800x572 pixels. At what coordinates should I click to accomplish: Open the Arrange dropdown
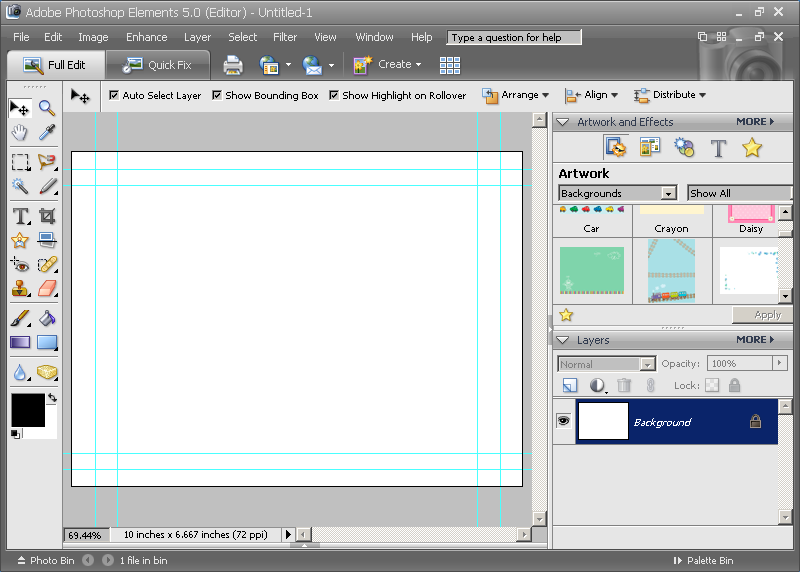click(x=515, y=95)
